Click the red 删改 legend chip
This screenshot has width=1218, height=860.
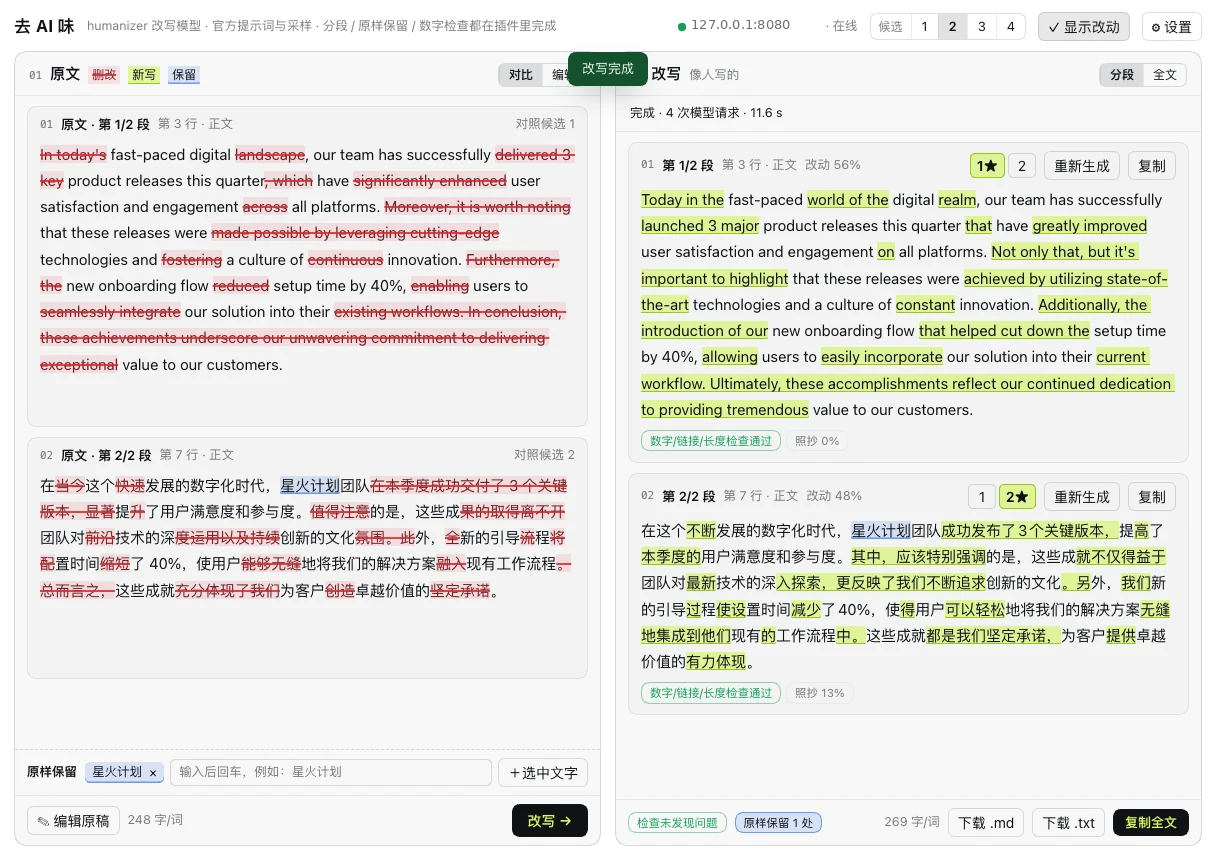click(104, 75)
